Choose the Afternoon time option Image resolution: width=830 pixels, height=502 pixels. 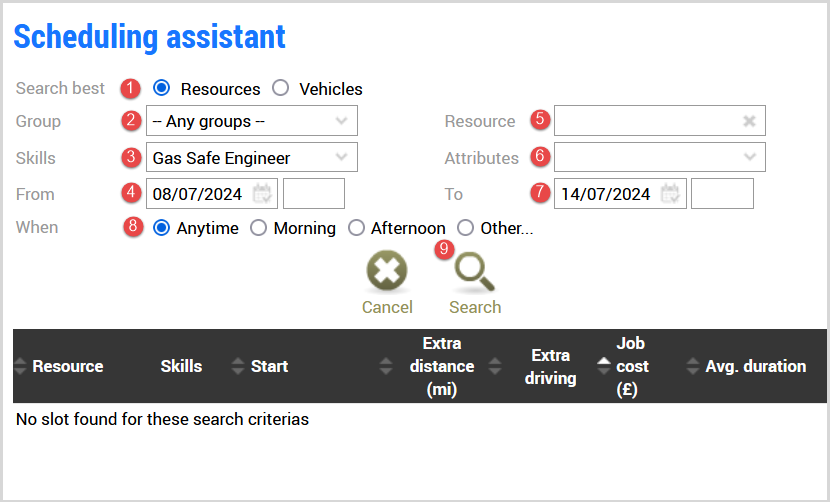(356, 228)
